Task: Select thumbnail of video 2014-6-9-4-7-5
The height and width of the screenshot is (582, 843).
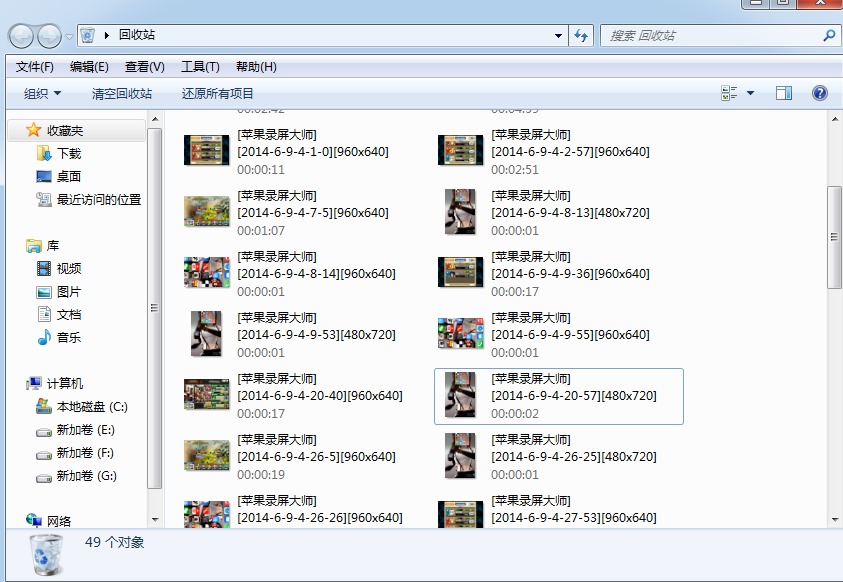Action: coord(206,211)
